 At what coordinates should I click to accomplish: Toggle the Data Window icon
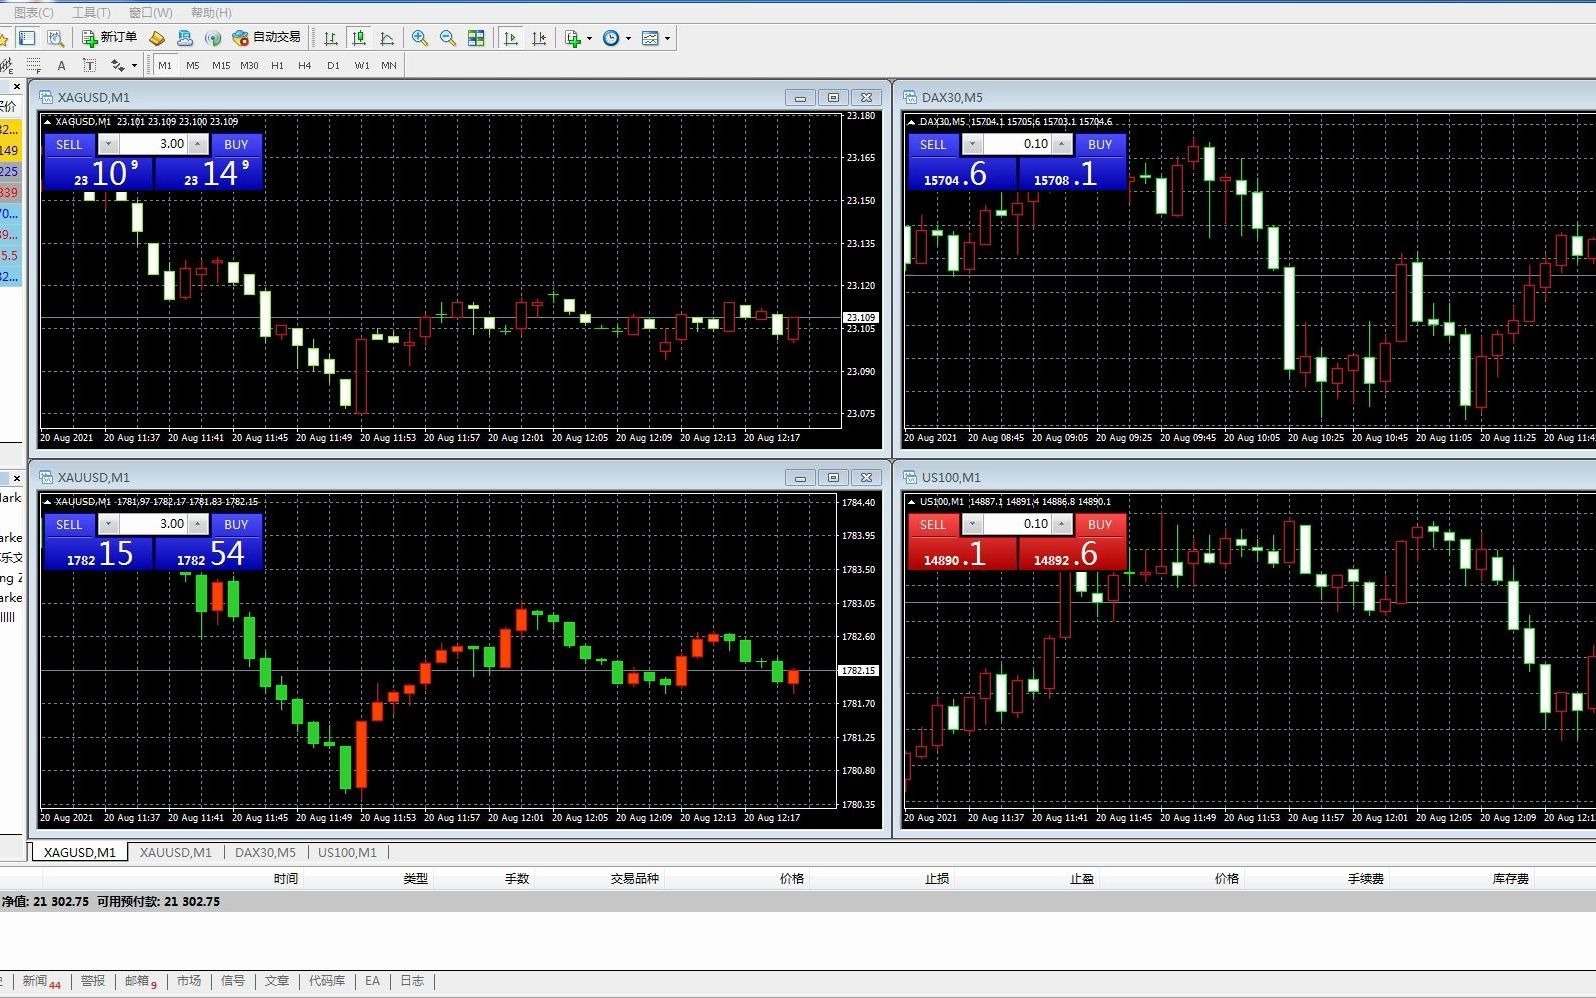pyautogui.click(x=55, y=38)
